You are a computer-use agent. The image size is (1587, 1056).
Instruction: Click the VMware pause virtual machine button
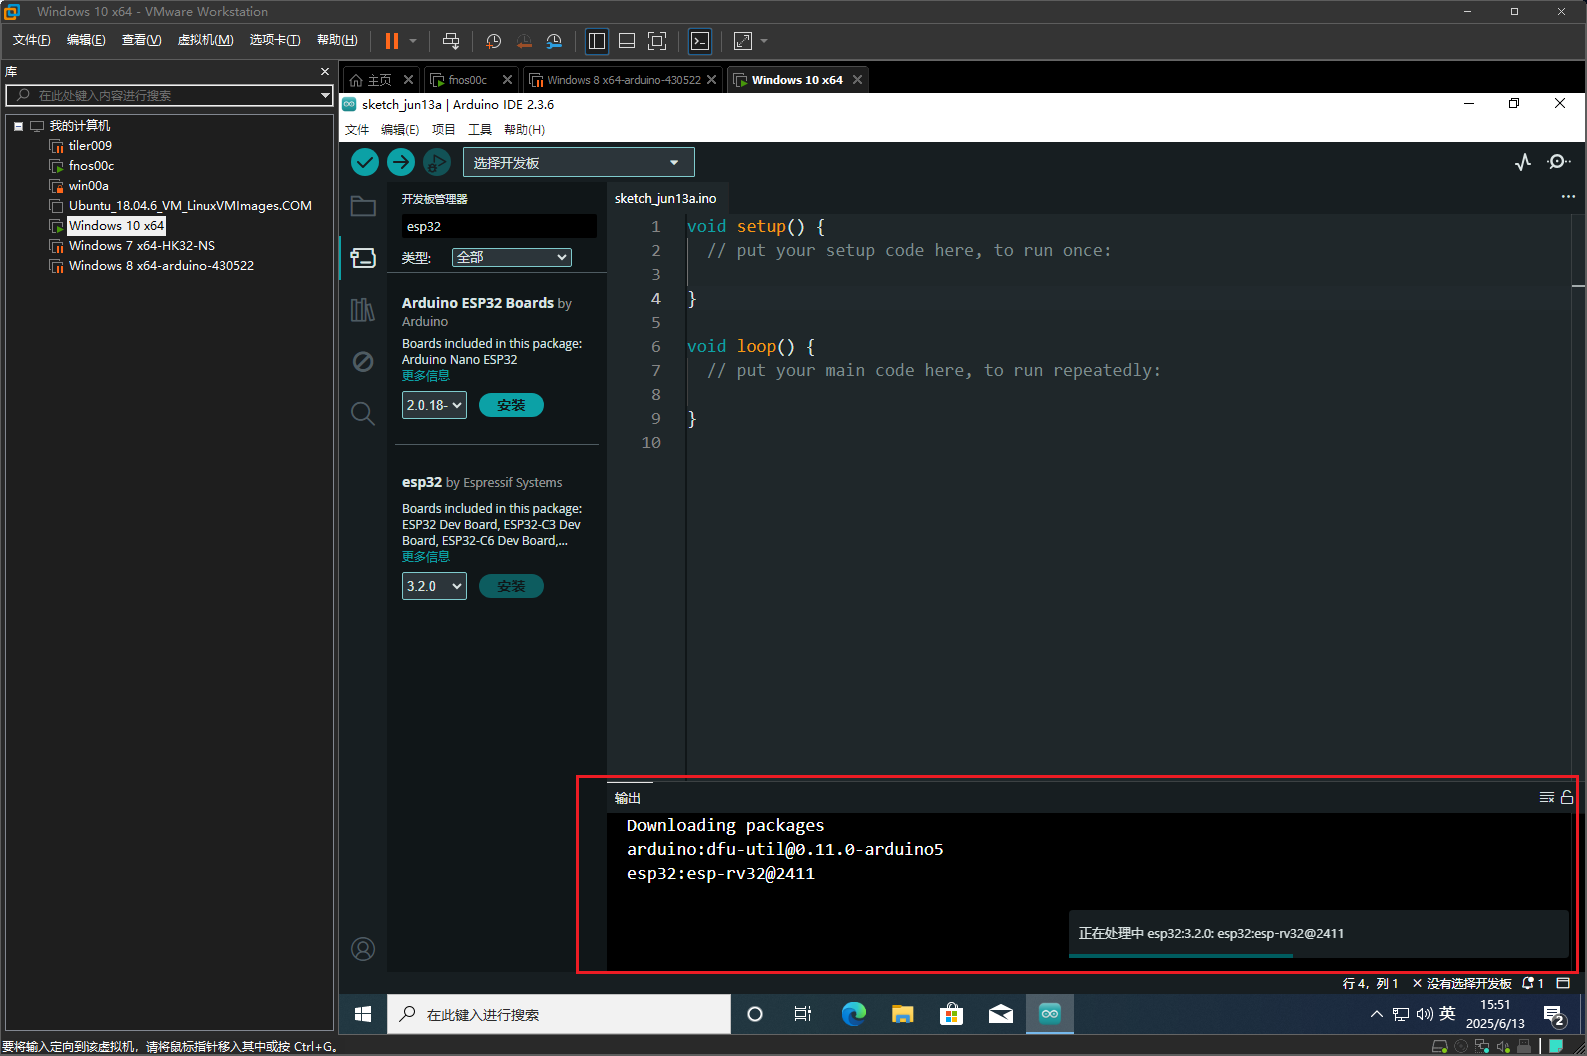pos(392,41)
